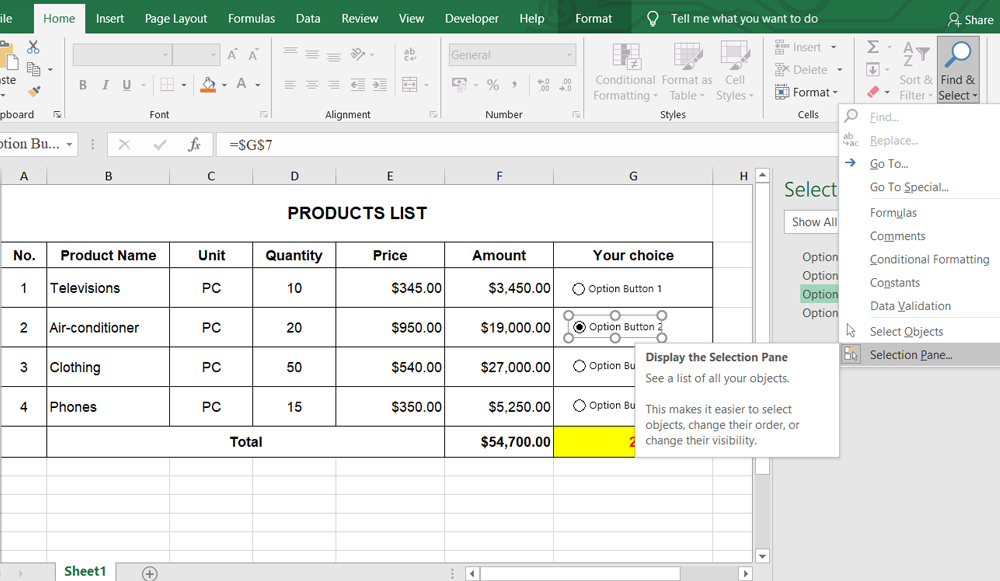Click the Increase Font Size icon
Image resolution: width=1000 pixels, height=581 pixels.
click(233, 55)
